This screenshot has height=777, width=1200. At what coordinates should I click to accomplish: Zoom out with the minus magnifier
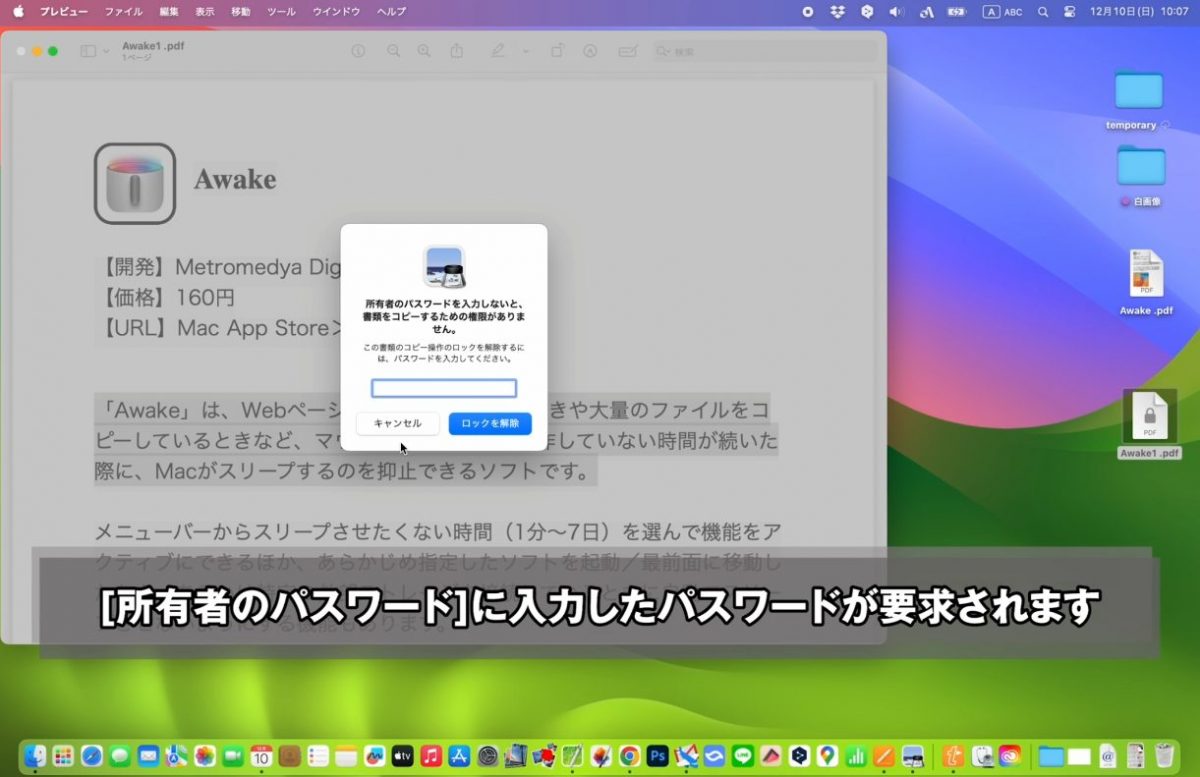click(x=394, y=51)
